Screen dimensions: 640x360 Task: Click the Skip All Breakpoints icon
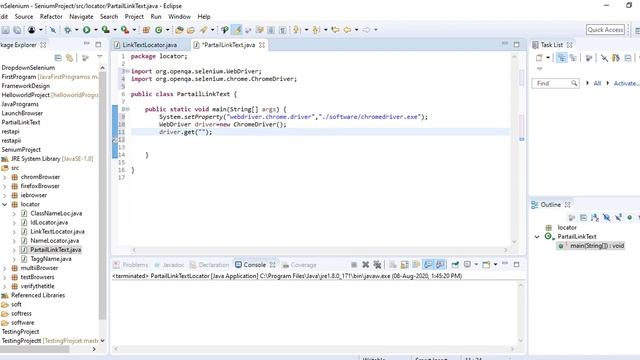click(53, 30)
